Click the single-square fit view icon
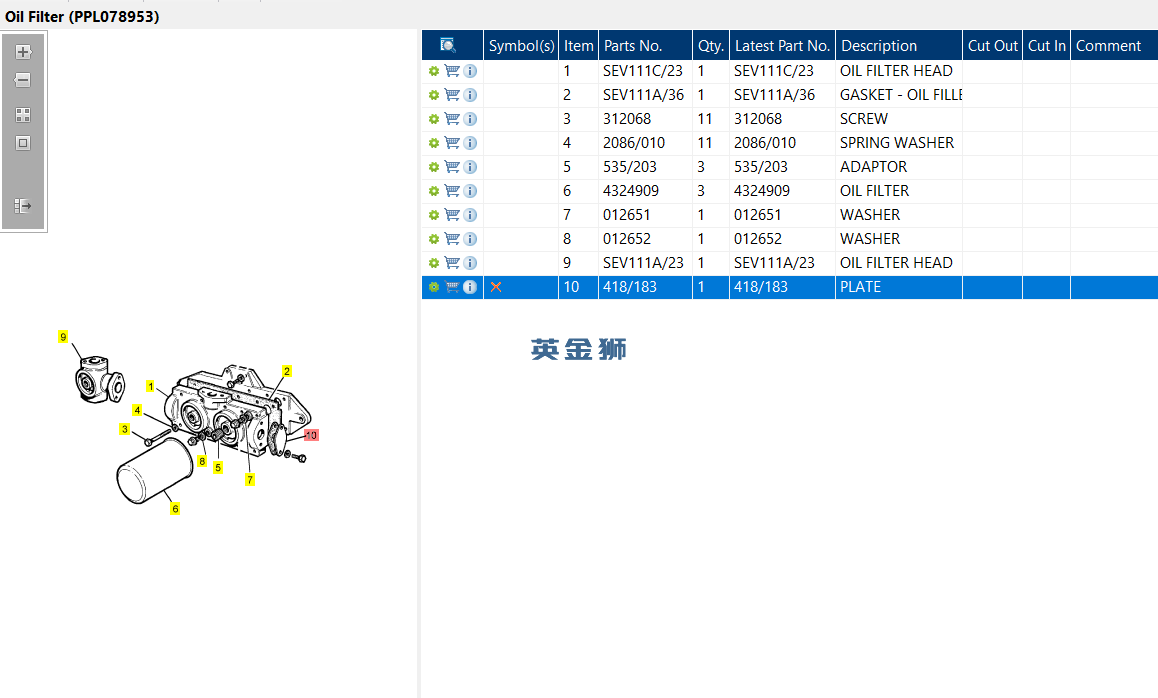This screenshot has height=698, width=1158. [x=23, y=143]
